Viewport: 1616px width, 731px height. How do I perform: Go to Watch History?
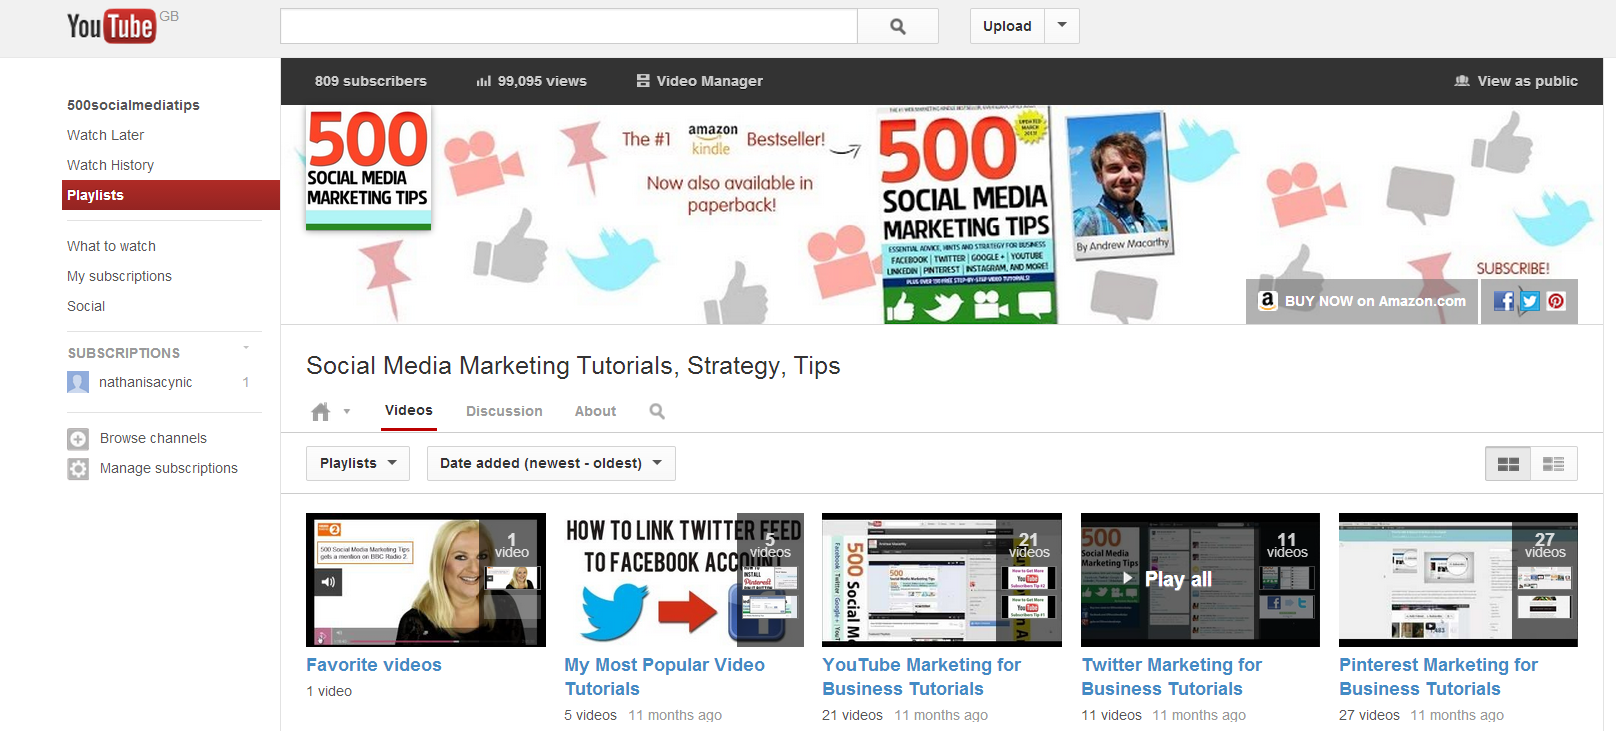click(x=110, y=165)
